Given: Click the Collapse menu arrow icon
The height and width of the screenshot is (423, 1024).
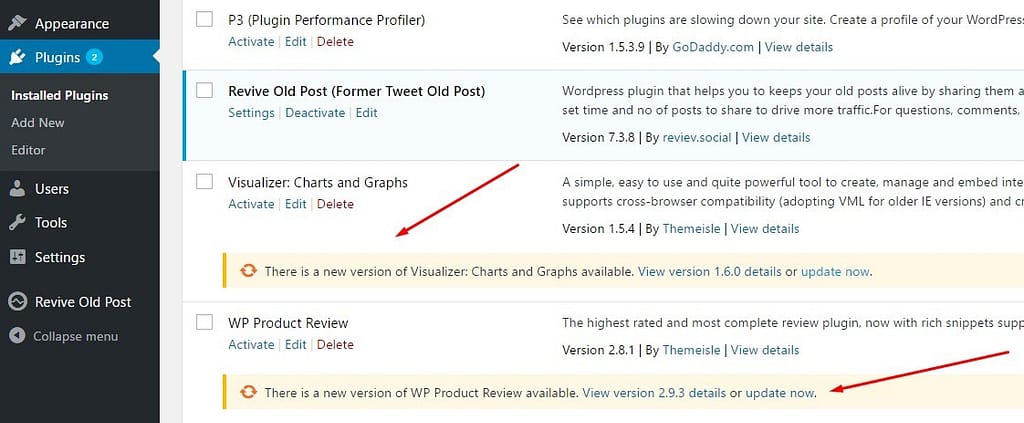Looking at the screenshot, I should click(x=17, y=336).
